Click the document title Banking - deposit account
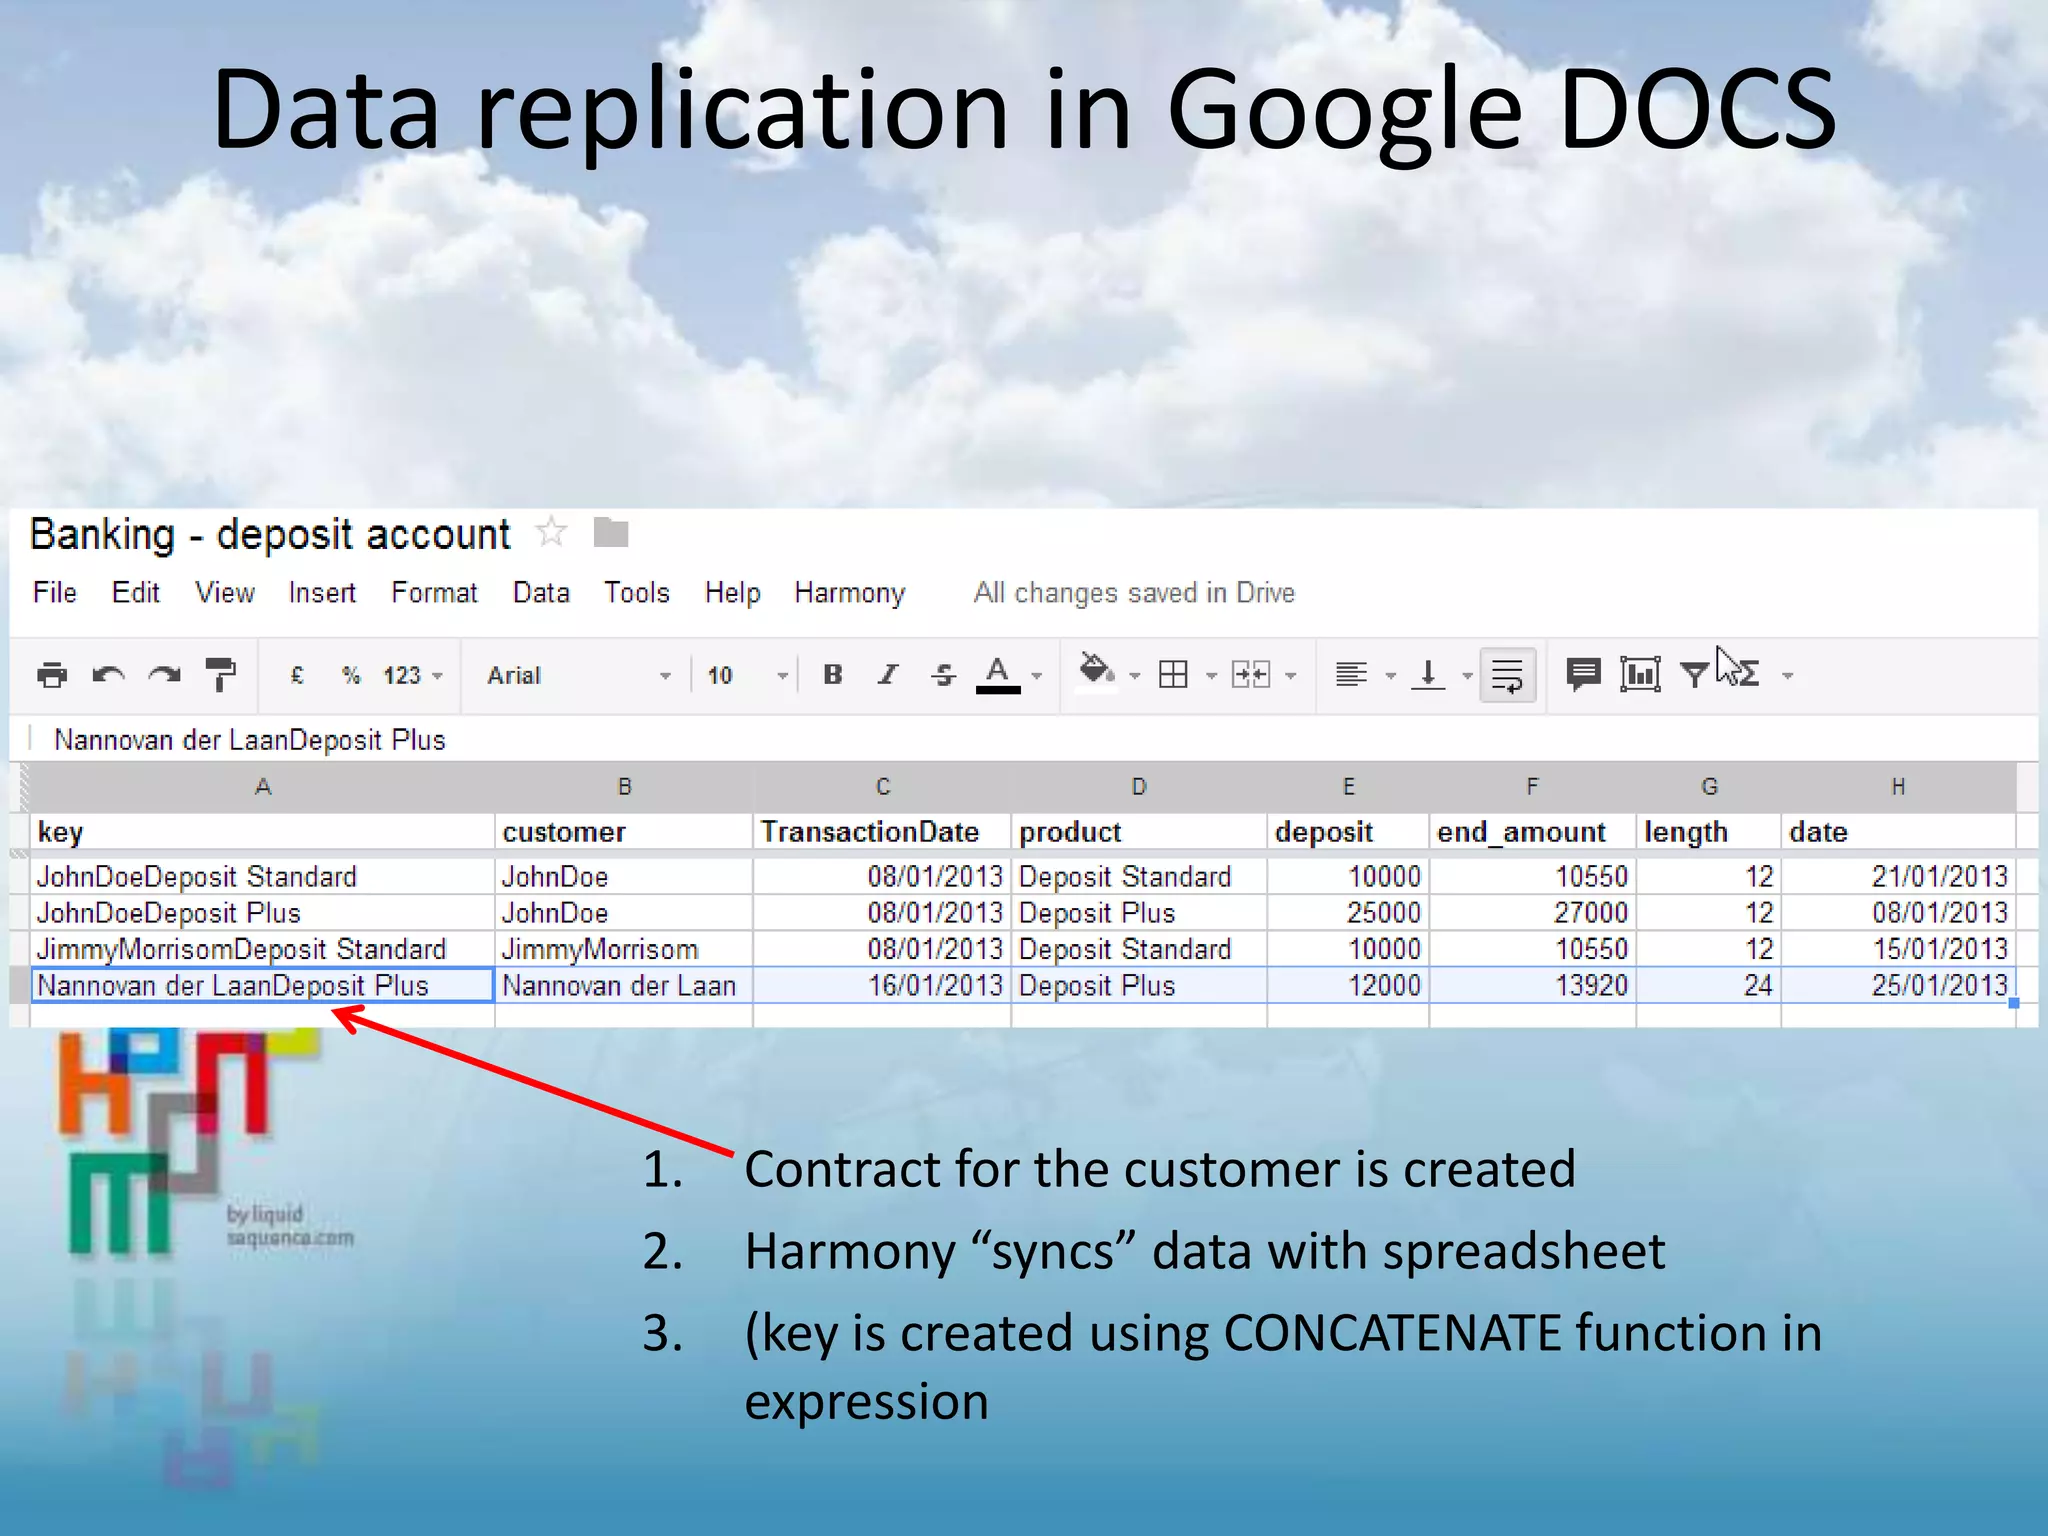 tap(270, 534)
